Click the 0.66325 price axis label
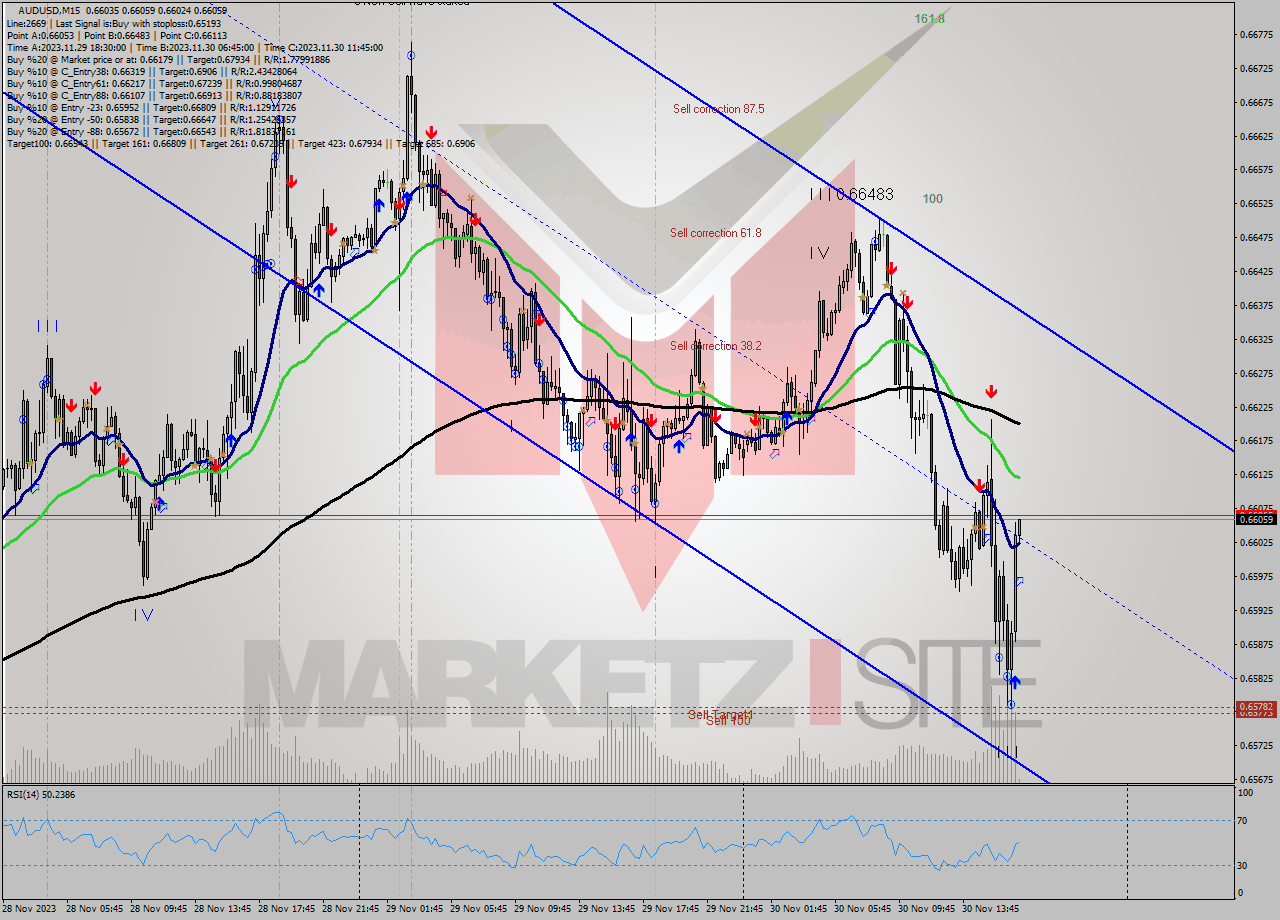This screenshot has height=920, width=1280. (x=1256, y=340)
